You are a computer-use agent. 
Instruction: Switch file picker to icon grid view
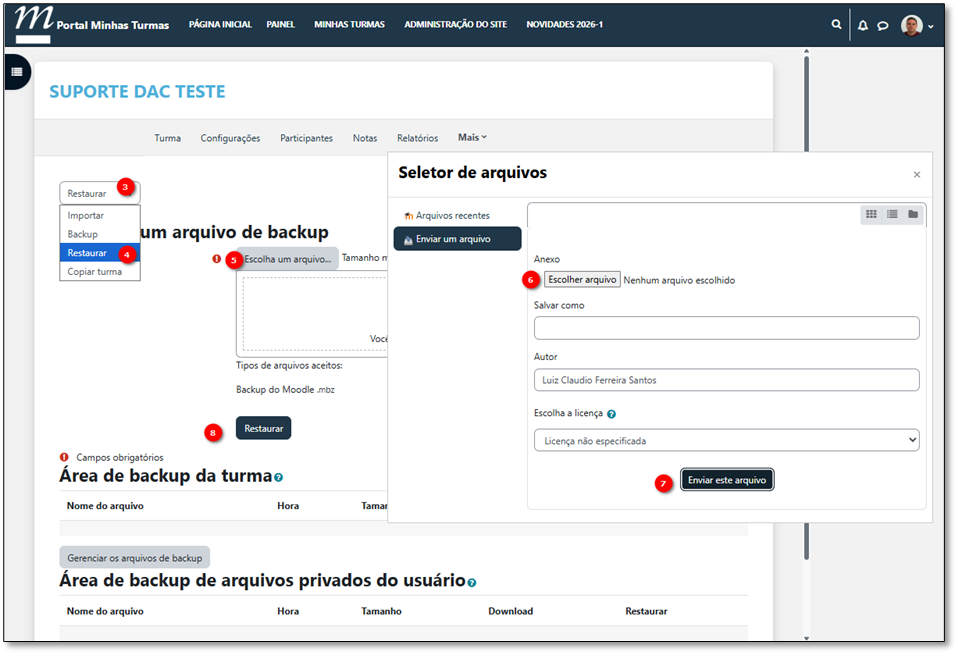(871, 214)
